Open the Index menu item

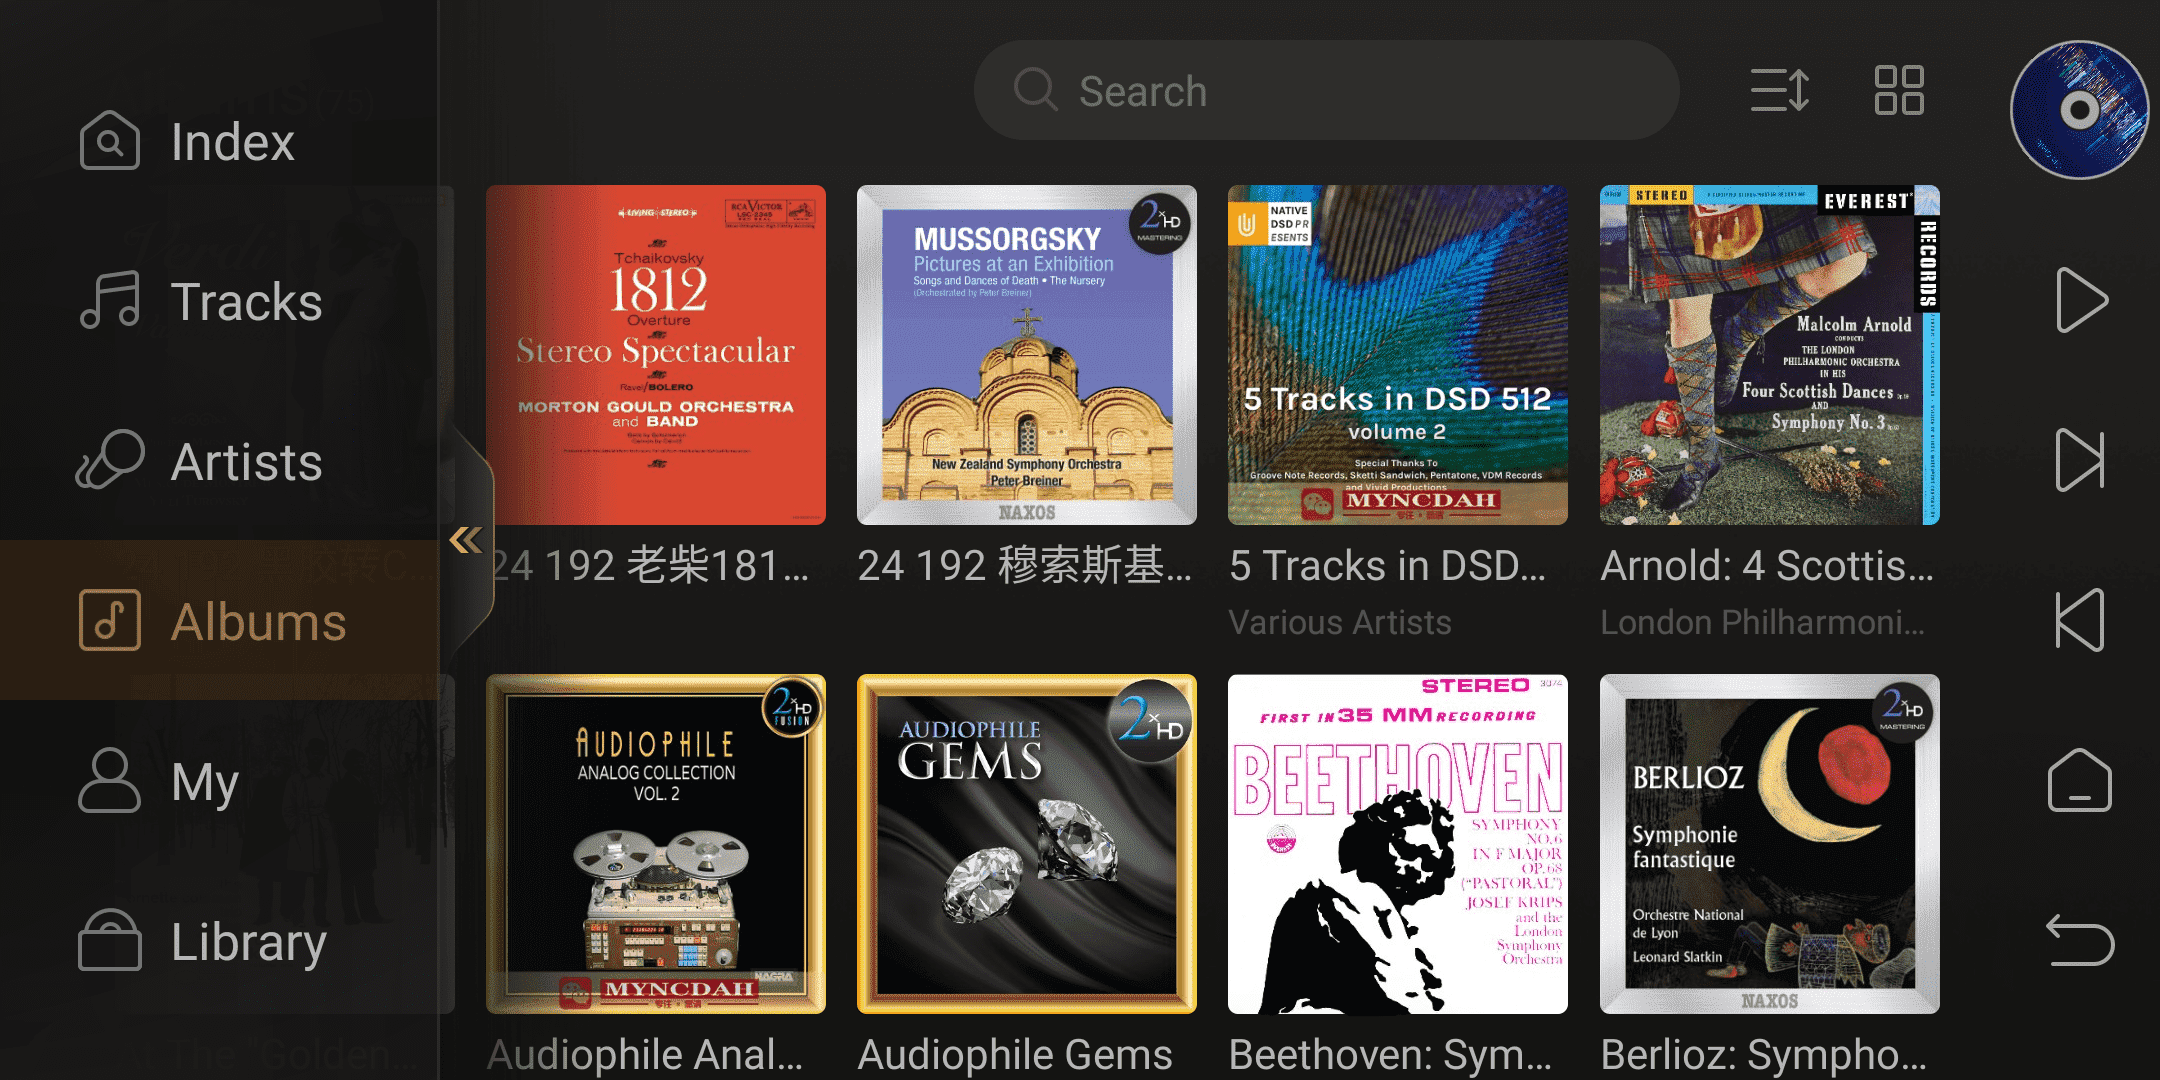tap(218, 141)
